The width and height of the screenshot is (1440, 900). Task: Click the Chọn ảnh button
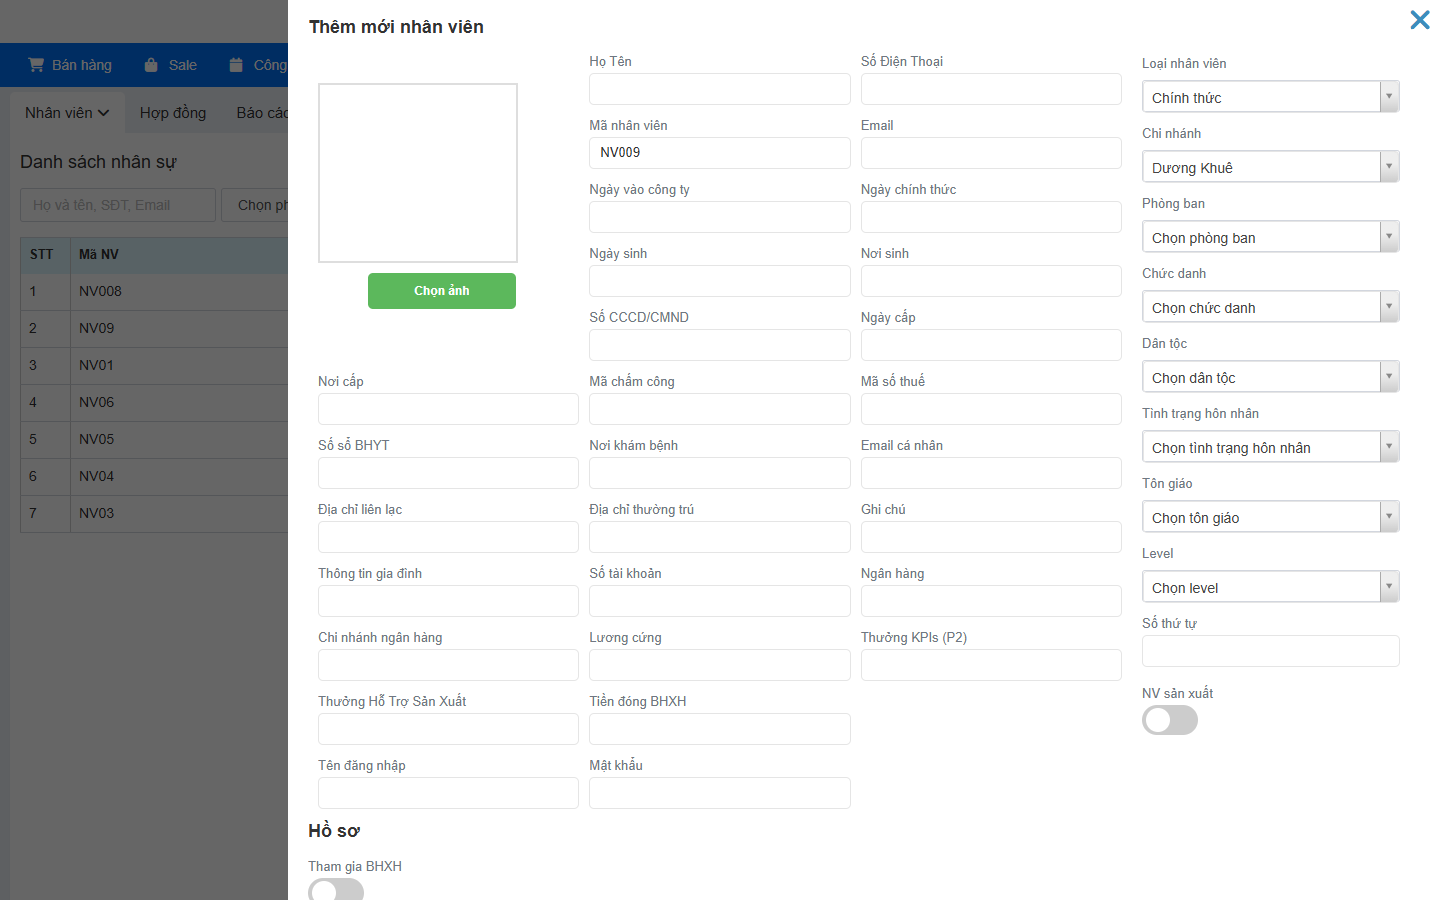[x=442, y=291]
